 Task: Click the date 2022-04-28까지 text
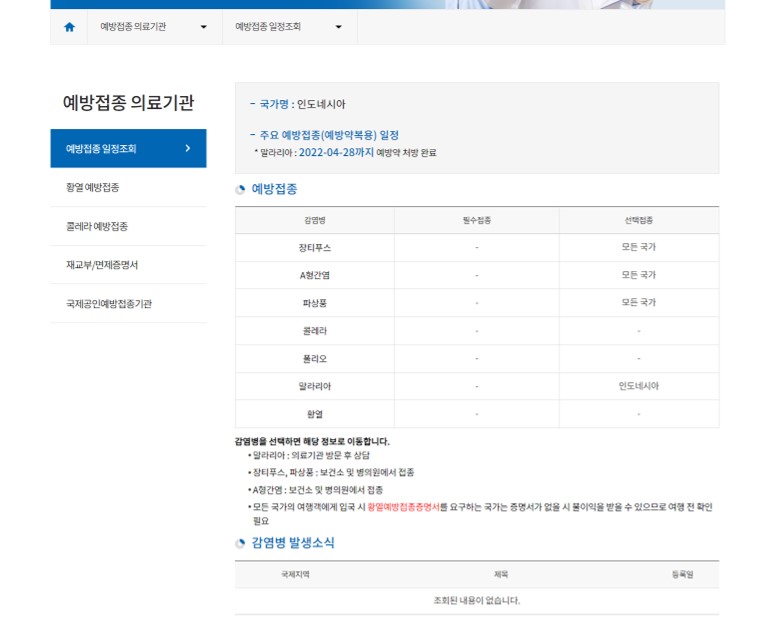point(336,152)
